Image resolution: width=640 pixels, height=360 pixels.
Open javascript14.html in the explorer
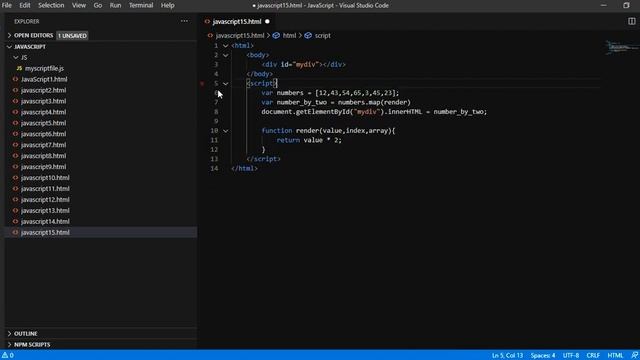click(x=45, y=221)
